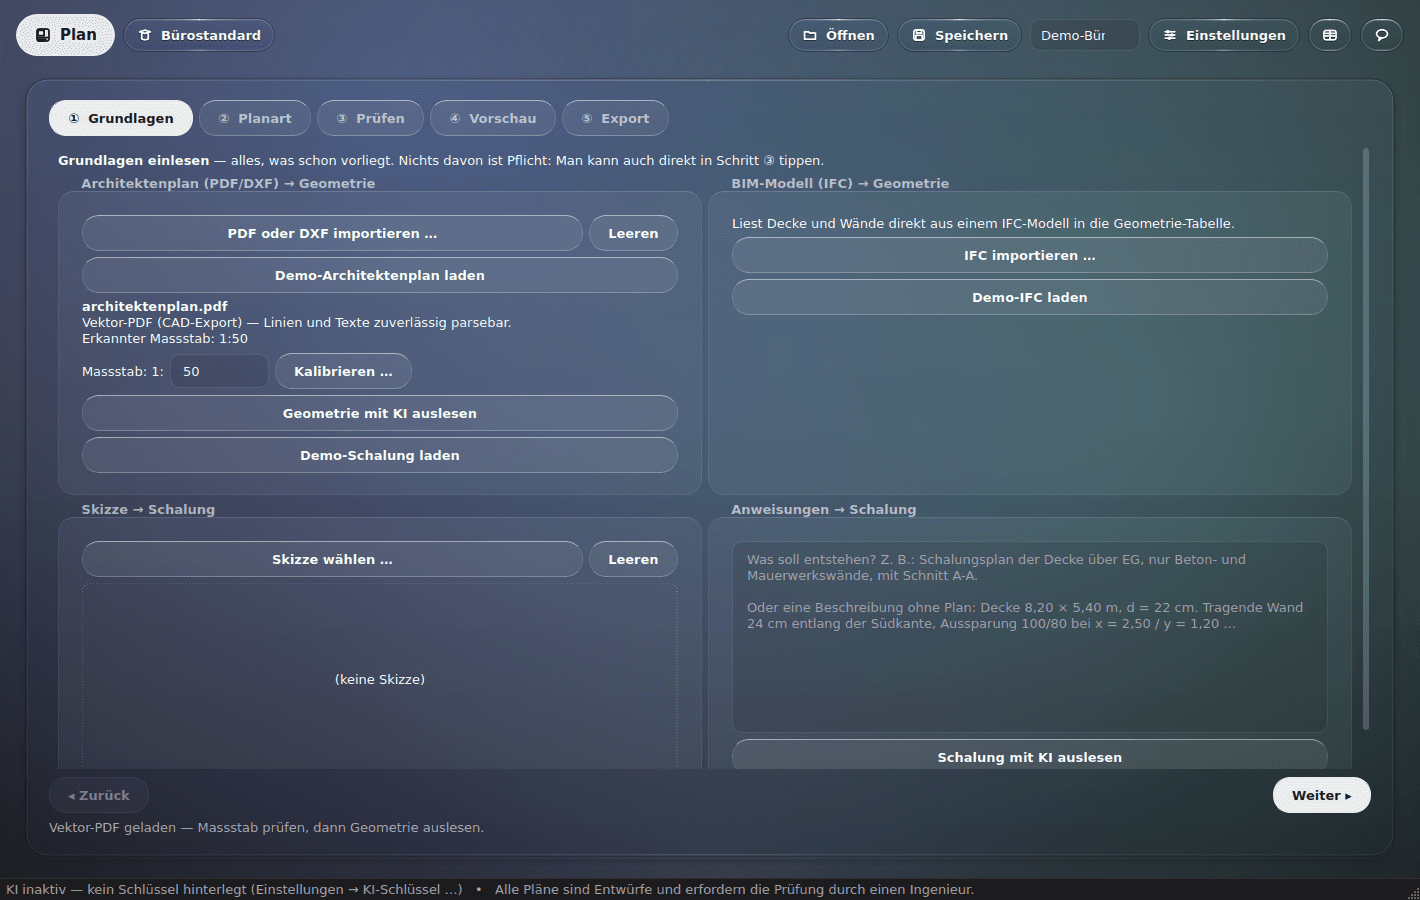Open the Prüfen step tab
The image size is (1420, 900).
click(370, 118)
